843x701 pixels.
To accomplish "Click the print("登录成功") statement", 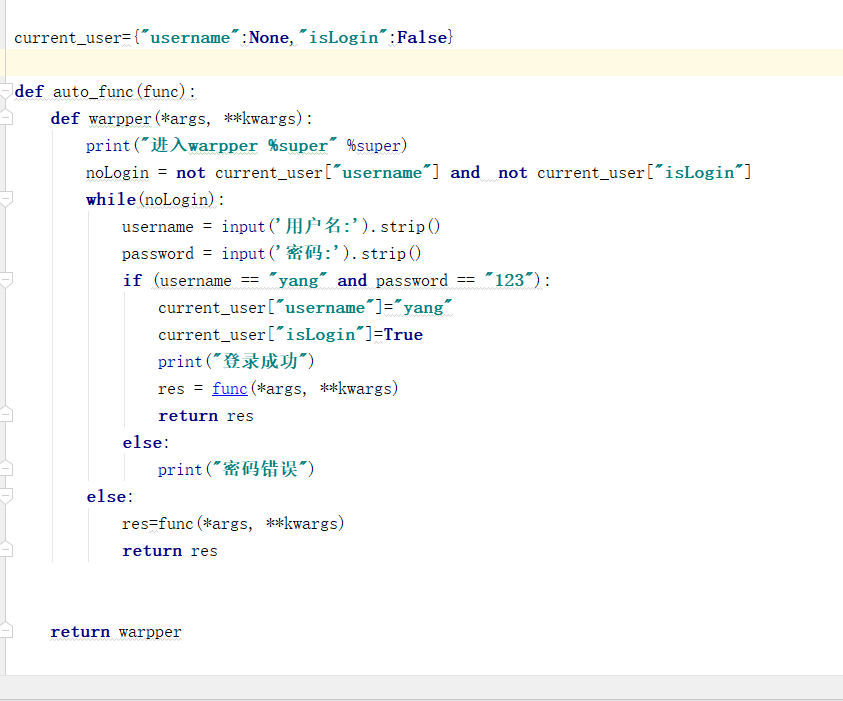I will pos(236,361).
